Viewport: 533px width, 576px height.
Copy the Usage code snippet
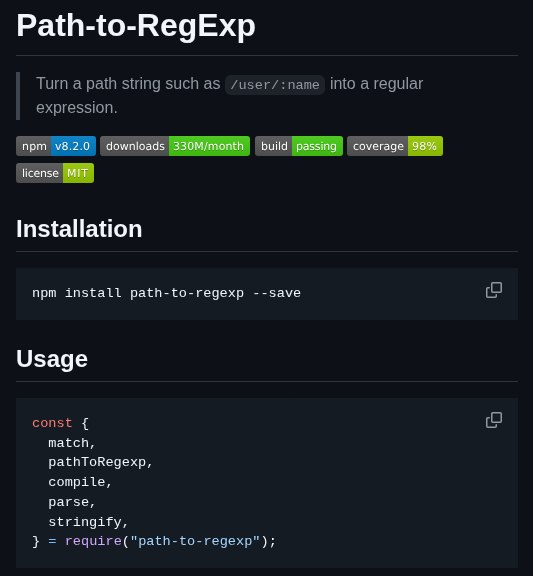click(x=494, y=420)
